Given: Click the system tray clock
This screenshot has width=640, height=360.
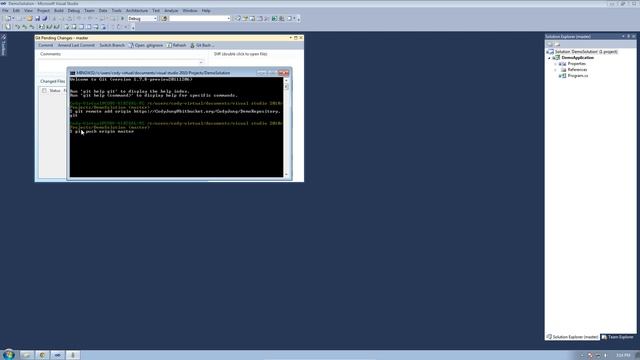Looking at the screenshot, I should [623, 355].
